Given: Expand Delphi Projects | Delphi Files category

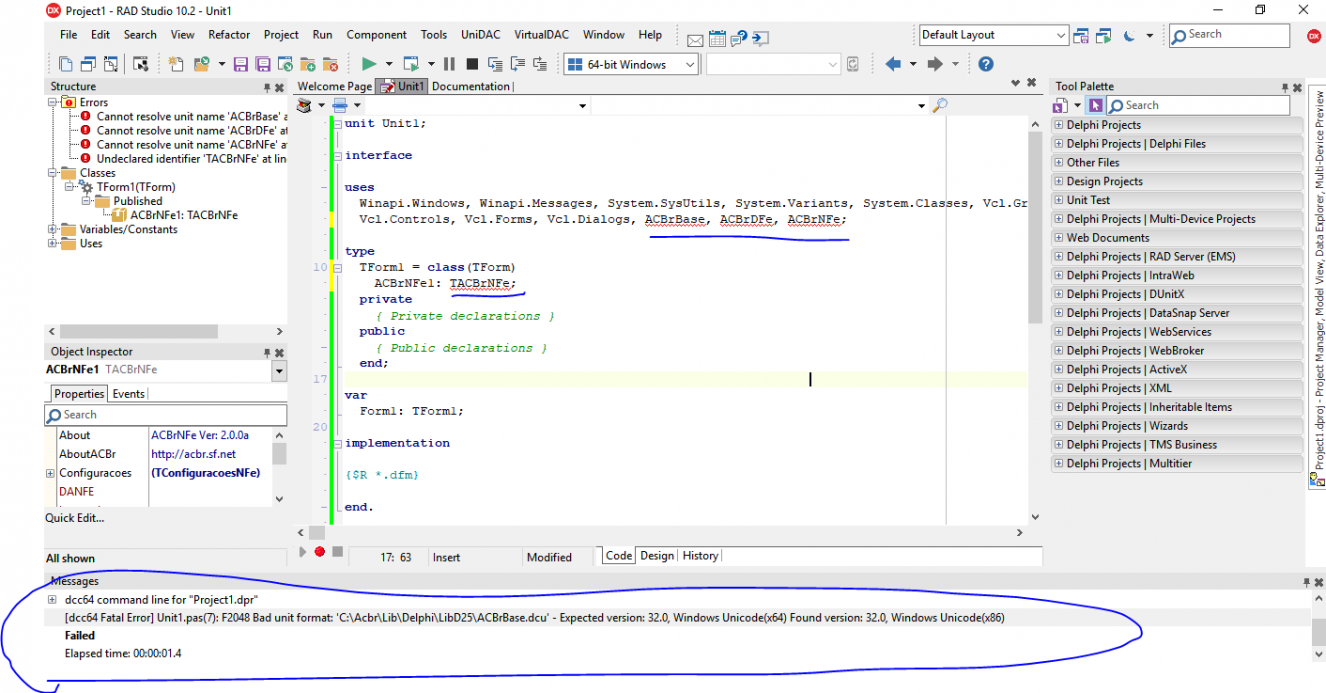Looking at the screenshot, I should pos(1059,144).
